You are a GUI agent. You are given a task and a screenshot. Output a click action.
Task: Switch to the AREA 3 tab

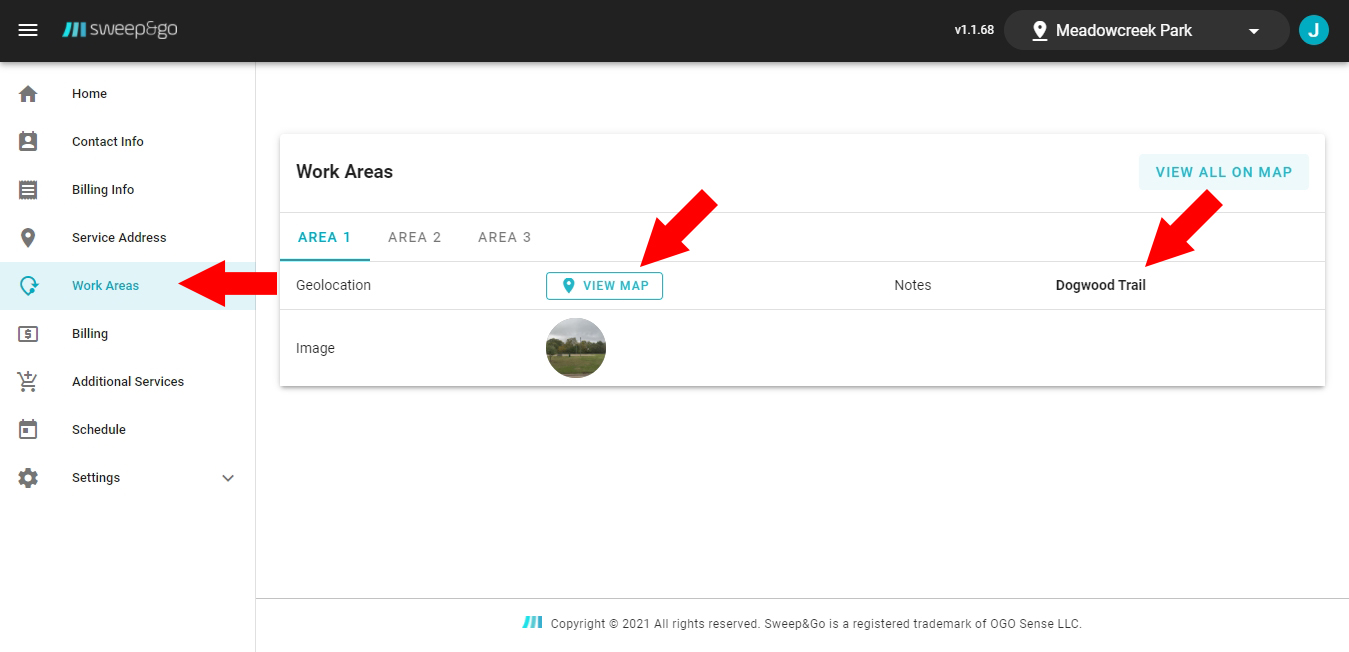pos(504,237)
